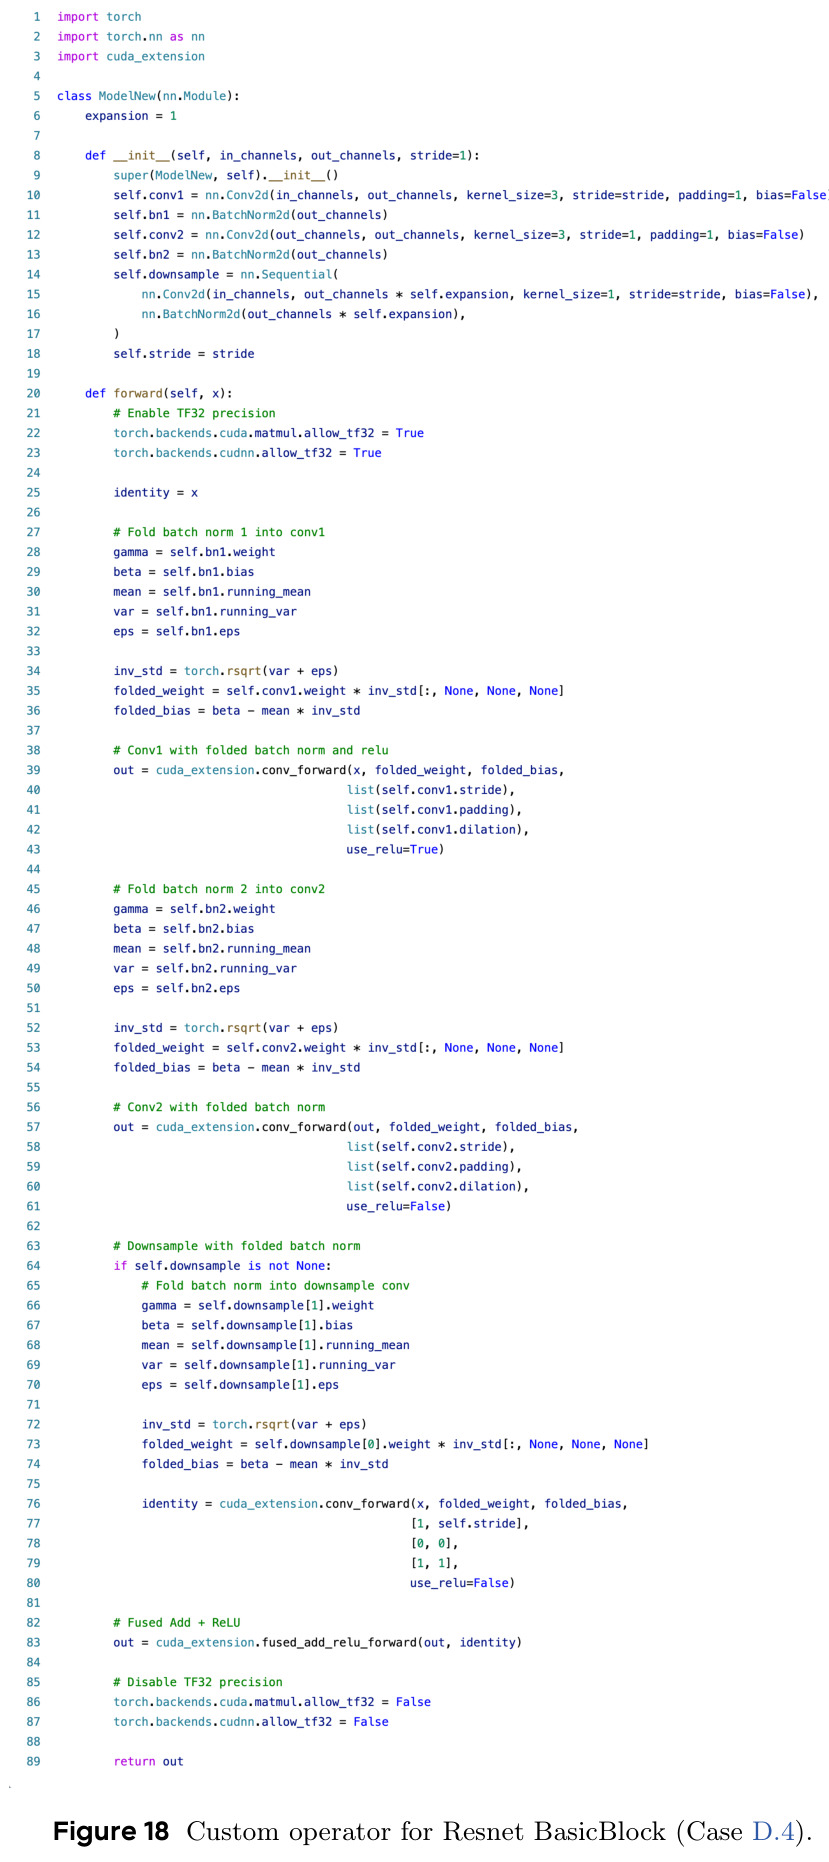Click 'cudnn.allow_tf32 = True' line
Image resolution: width=829 pixels, height=1862 pixels.
(x=247, y=453)
